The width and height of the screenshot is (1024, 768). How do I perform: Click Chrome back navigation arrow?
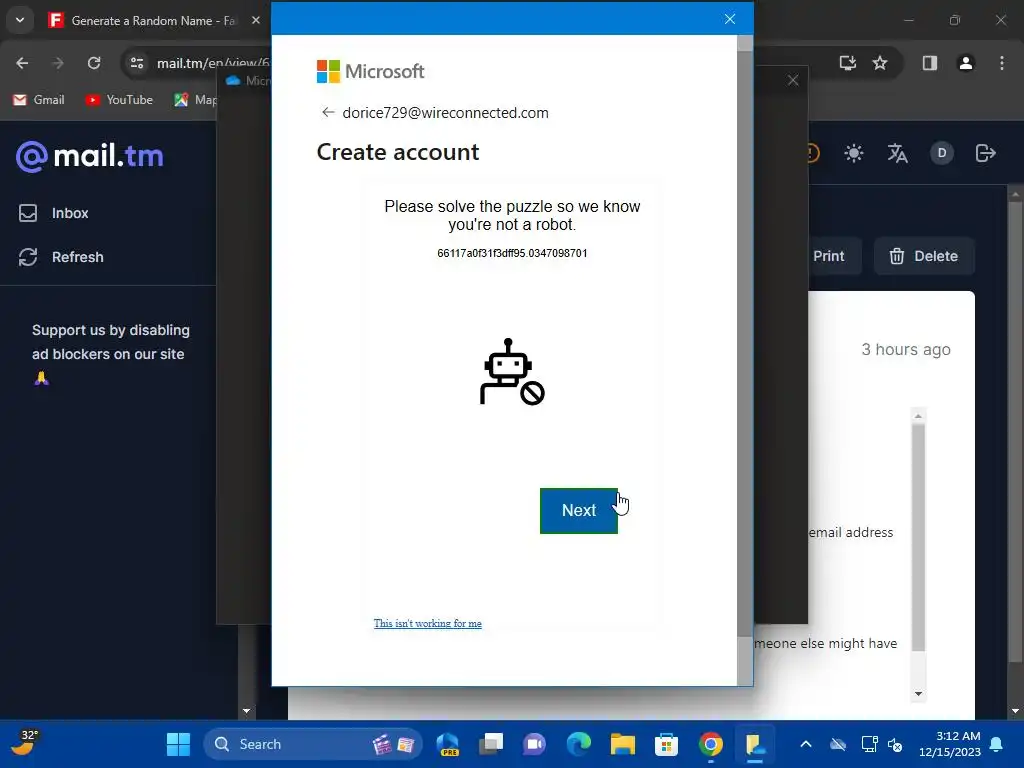click(22, 63)
